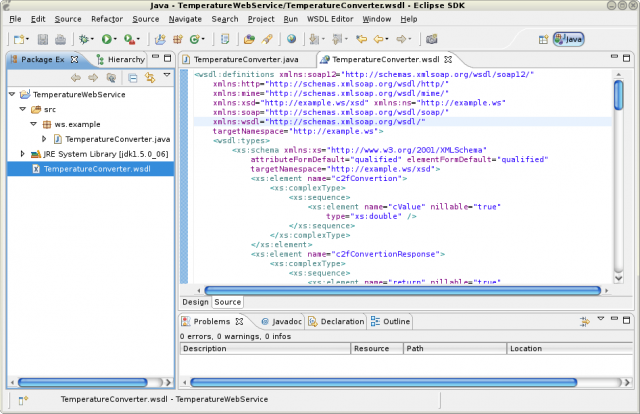The image size is (640, 414).
Task: Click the External Tools run icon
Action: 129,39
